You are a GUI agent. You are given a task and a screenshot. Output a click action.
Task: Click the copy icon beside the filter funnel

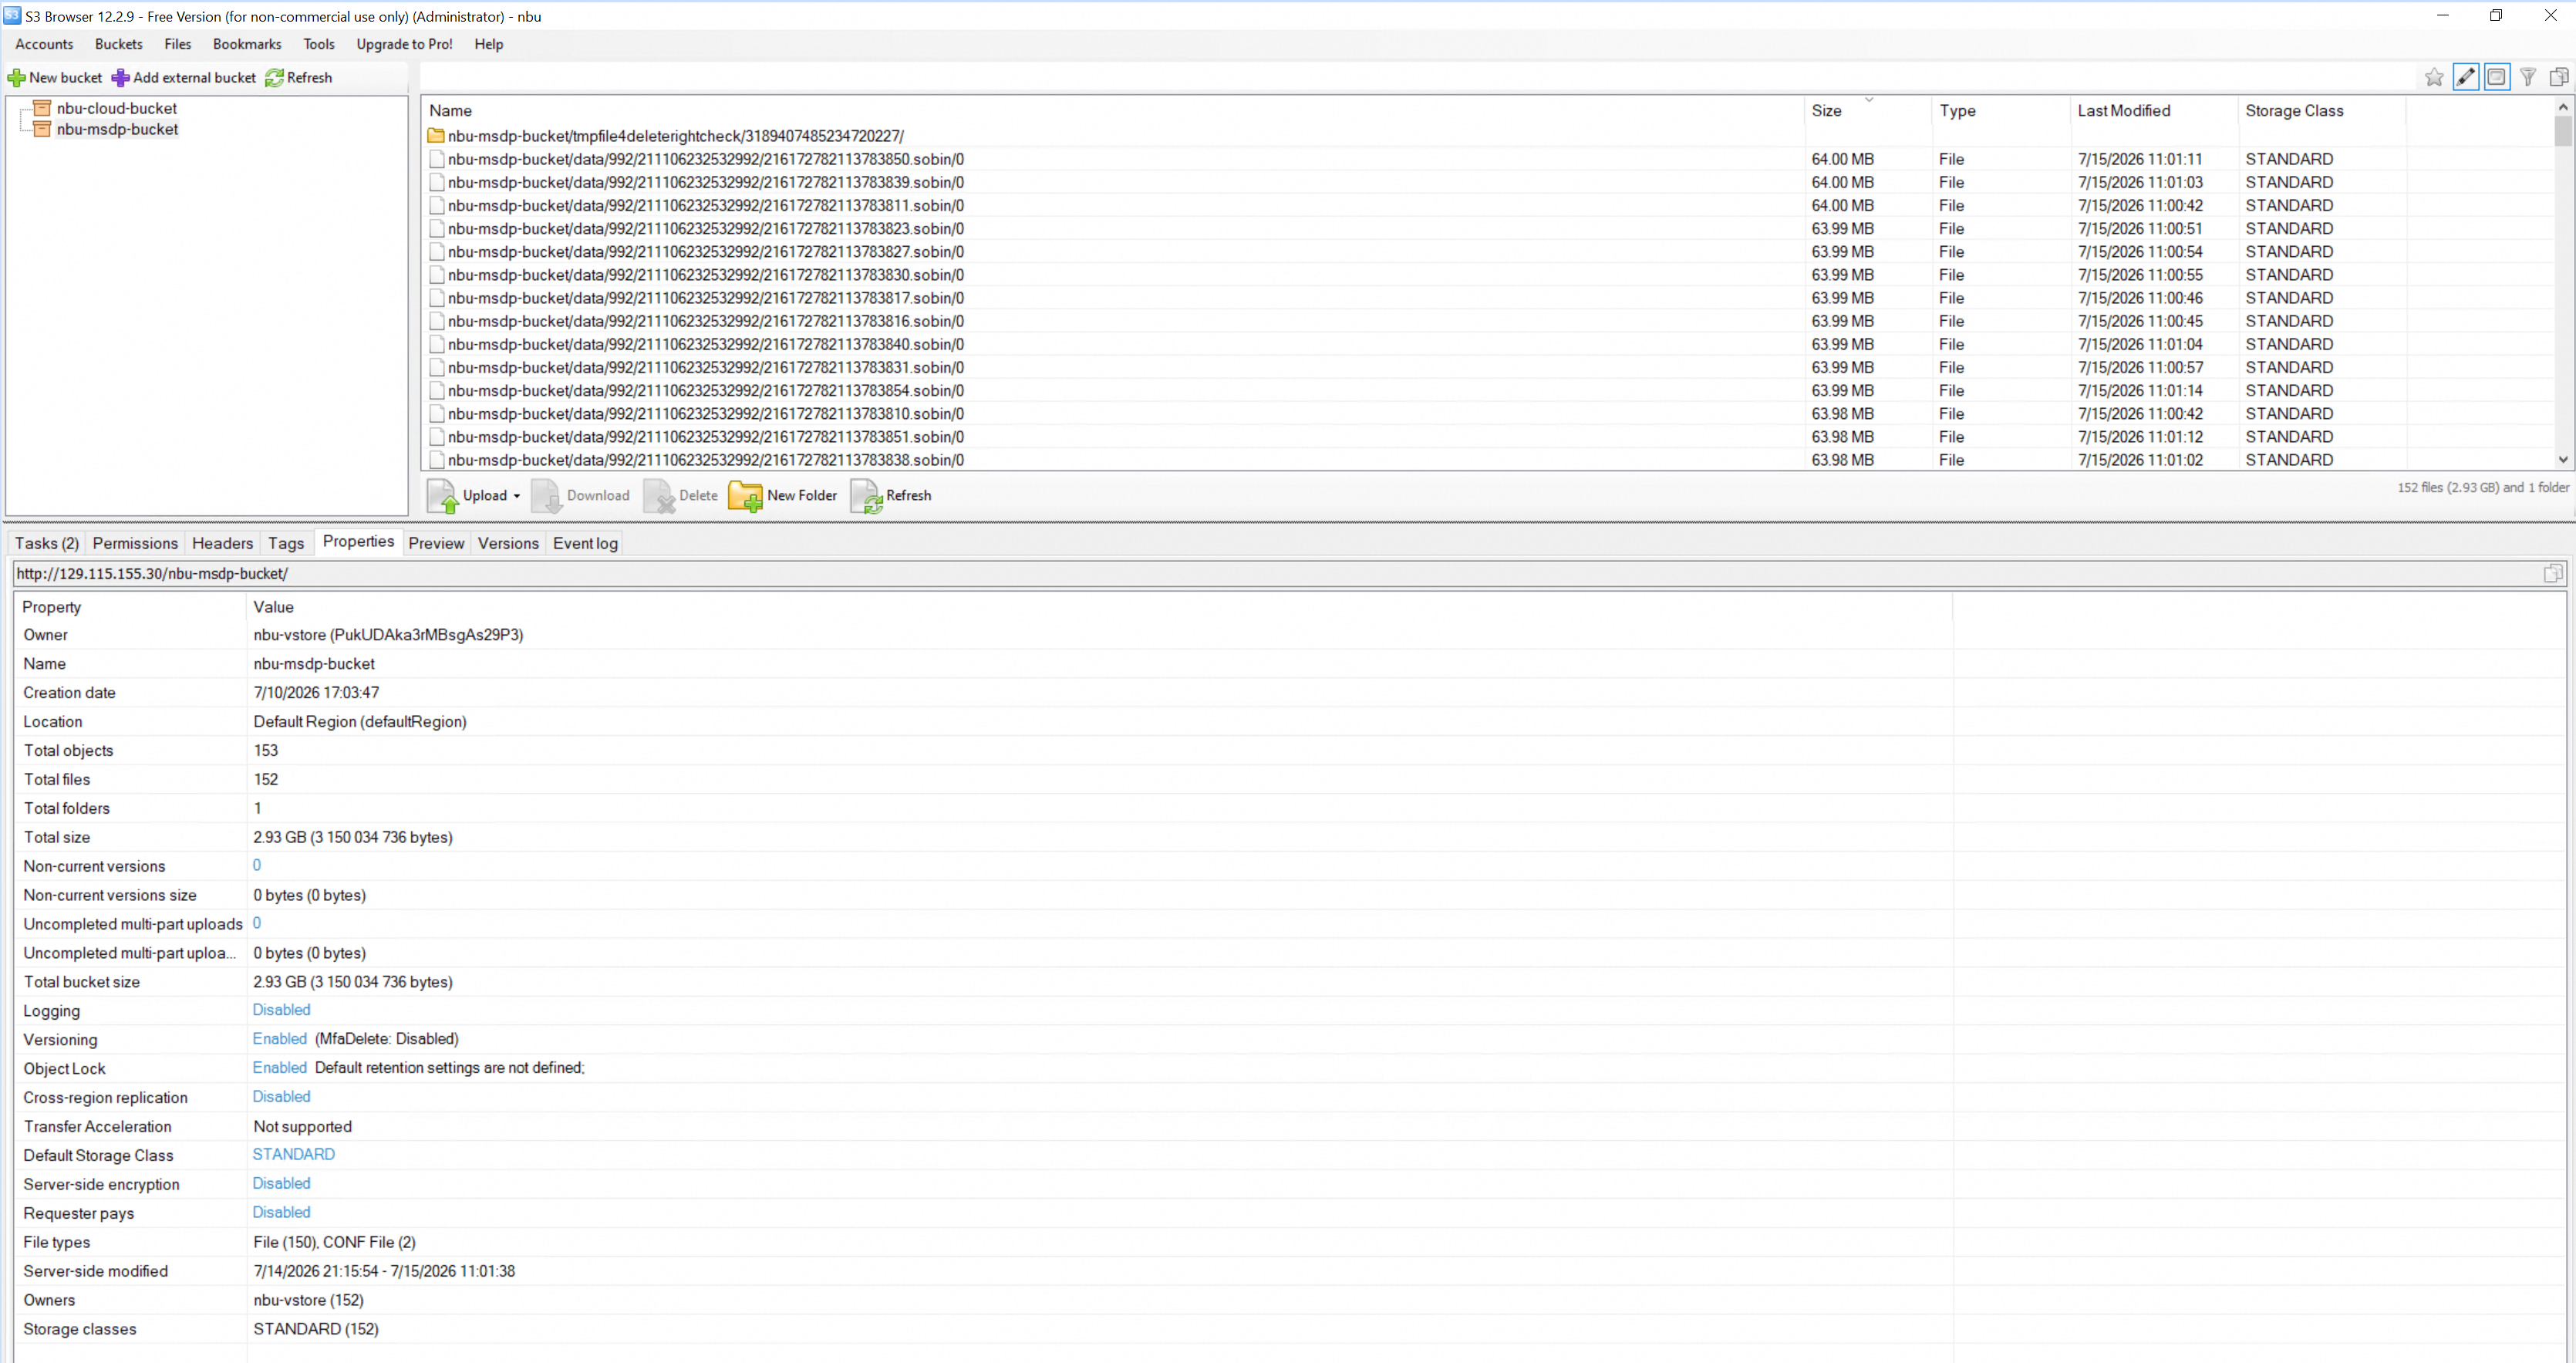[x=2559, y=77]
